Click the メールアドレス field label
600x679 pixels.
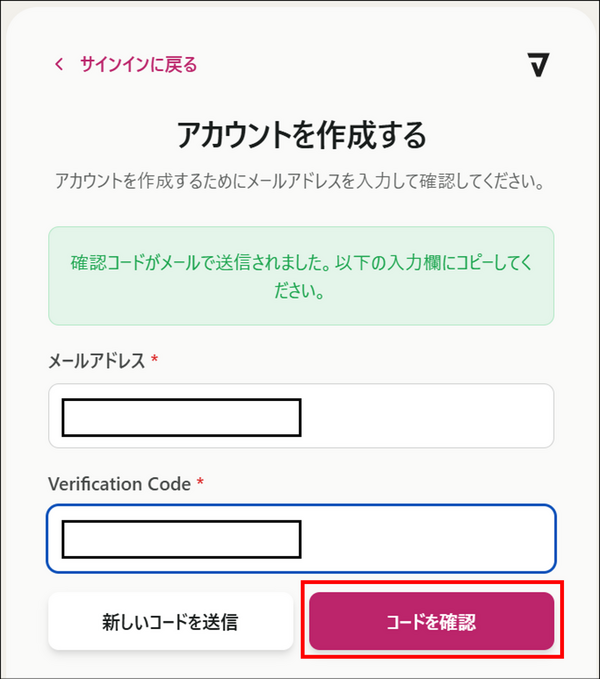96,361
